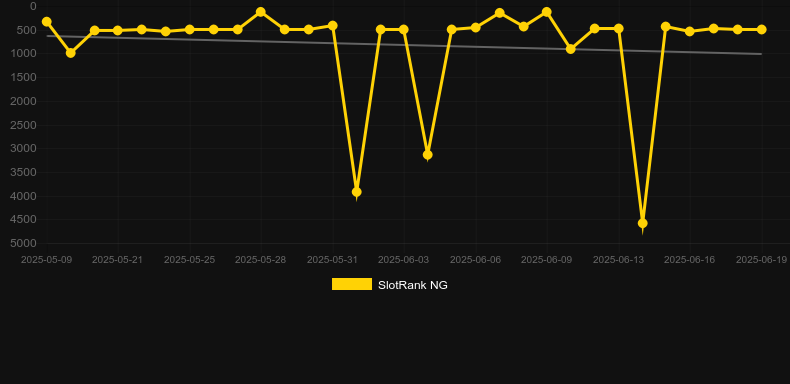Click the yellow SlotRank NG legend swatch
The width and height of the screenshot is (790, 384).
coord(352,284)
